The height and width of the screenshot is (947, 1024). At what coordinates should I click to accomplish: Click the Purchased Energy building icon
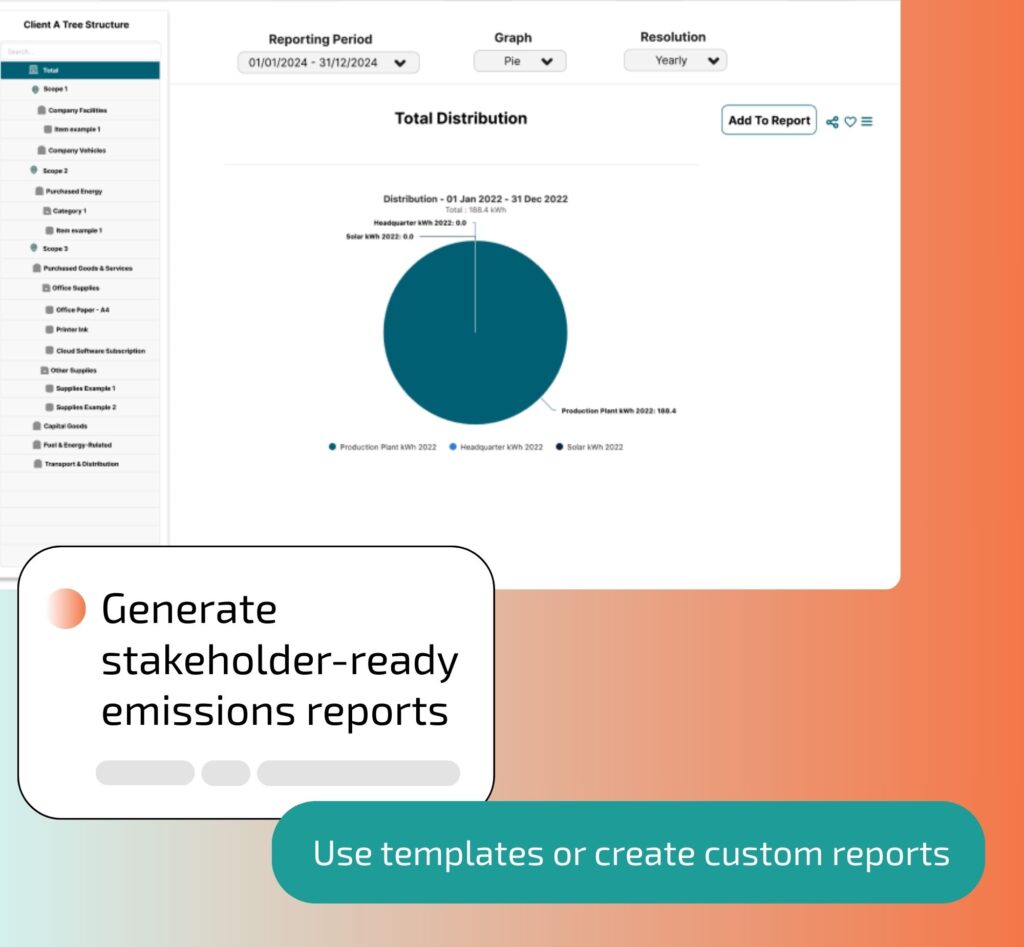[38, 191]
